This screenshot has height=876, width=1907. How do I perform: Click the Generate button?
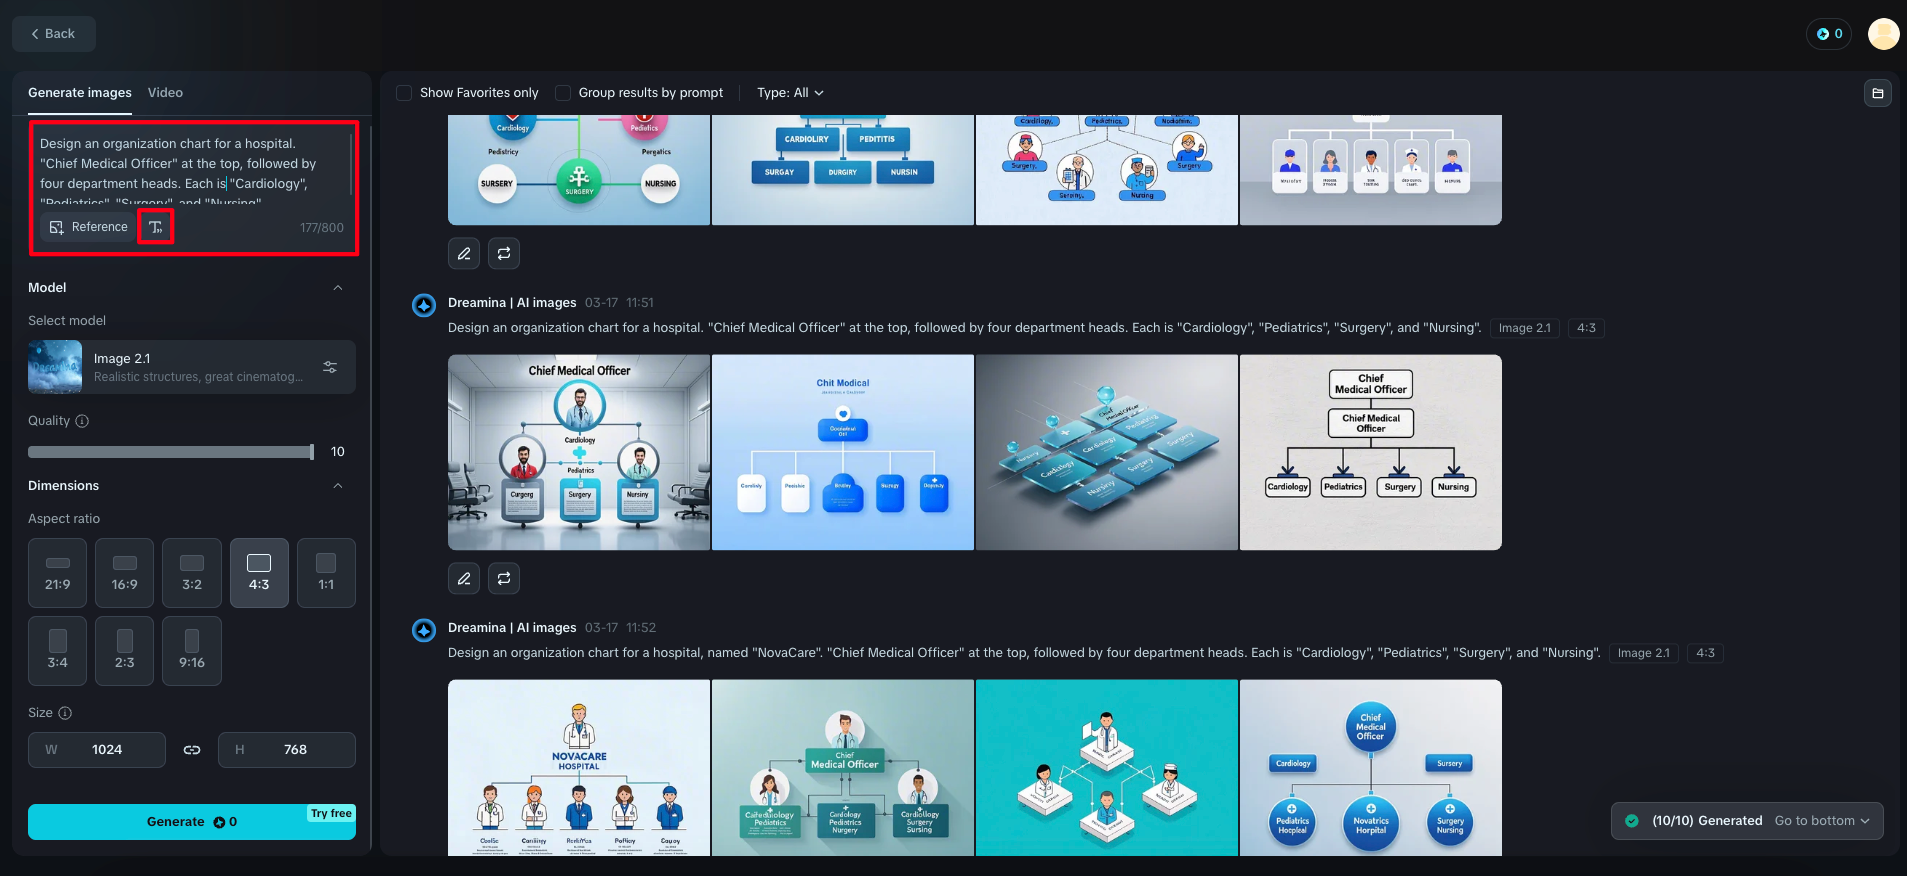coord(192,822)
